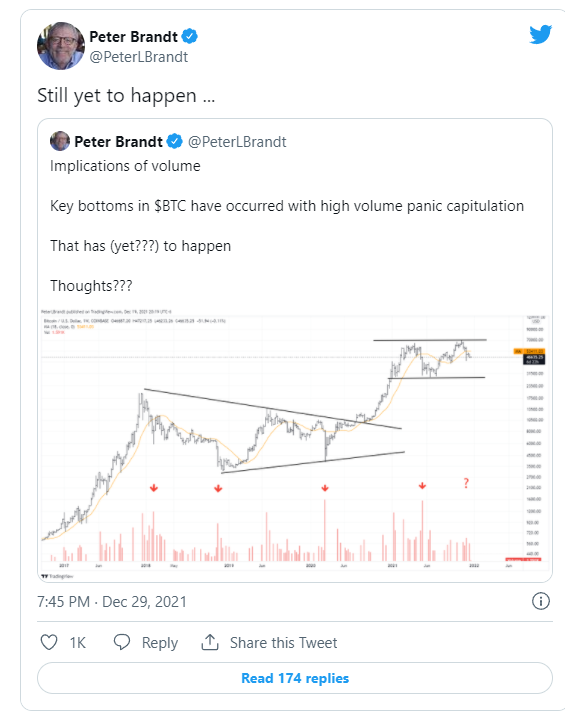Screen dimensions: 565x715
Task: Click the verified badge beside top Peter Brandt name
Action: click(190, 36)
